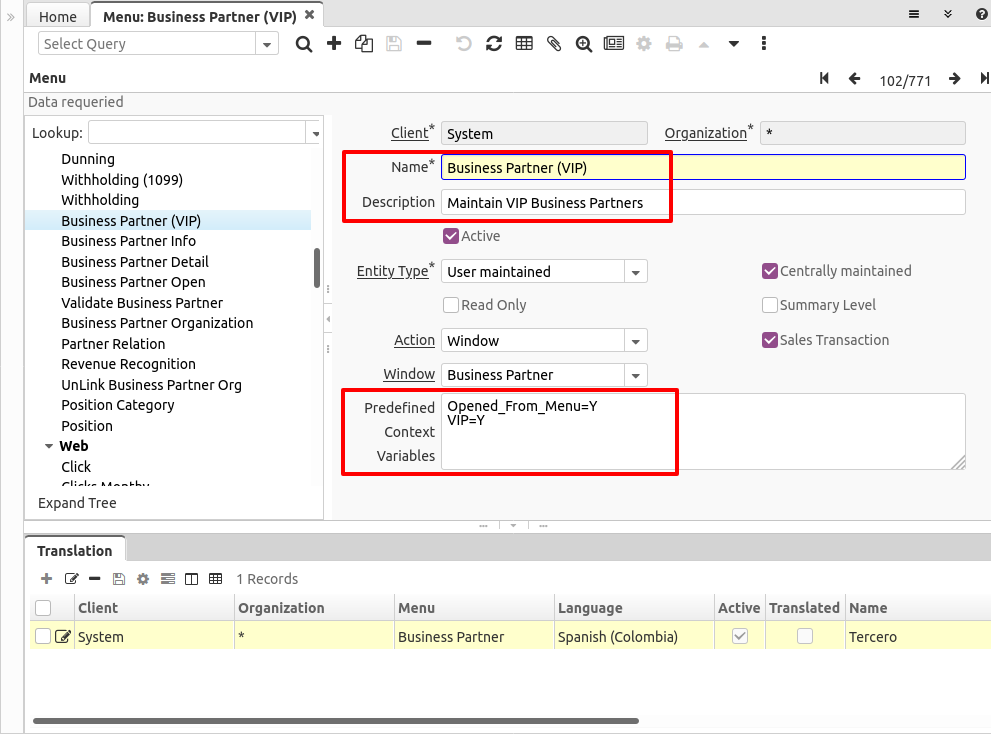
Task: Collapse the Web tree node
Action: [49, 447]
